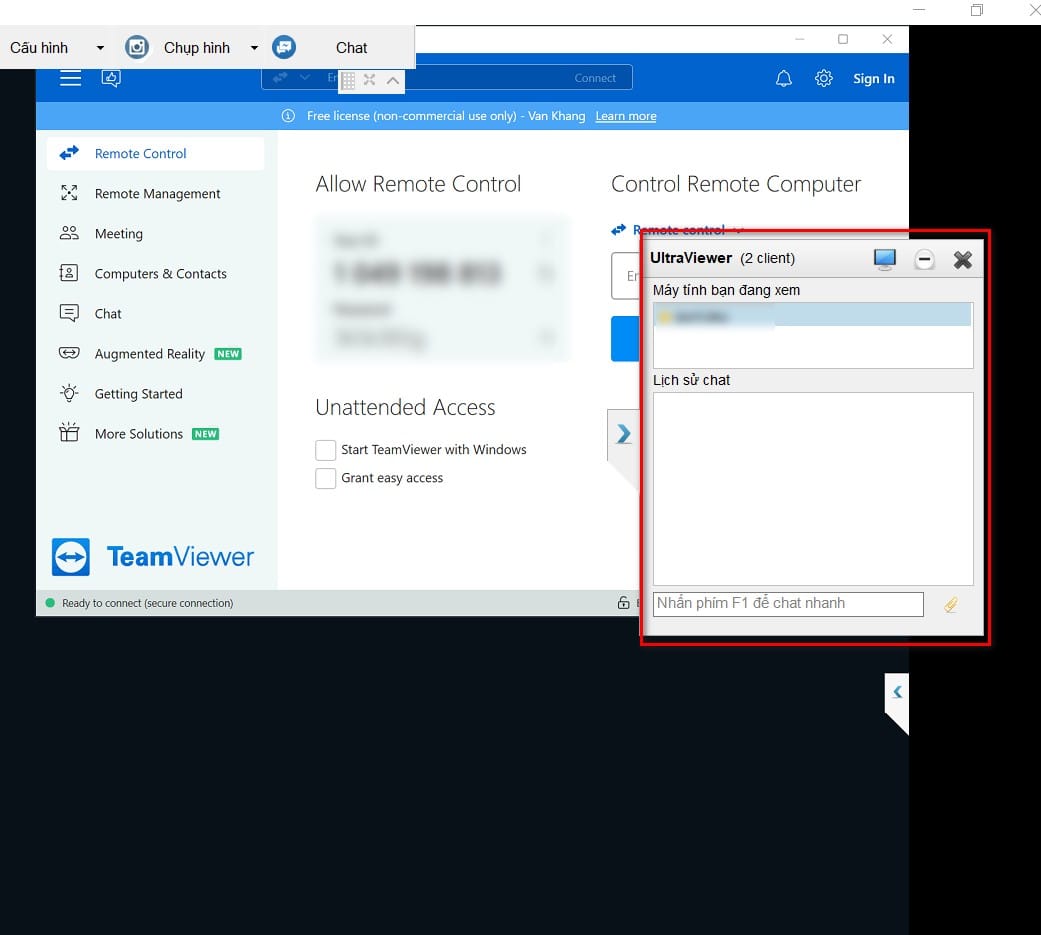Tick the Grant easy access checkbox
This screenshot has height=935, width=1041.
pos(325,478)
